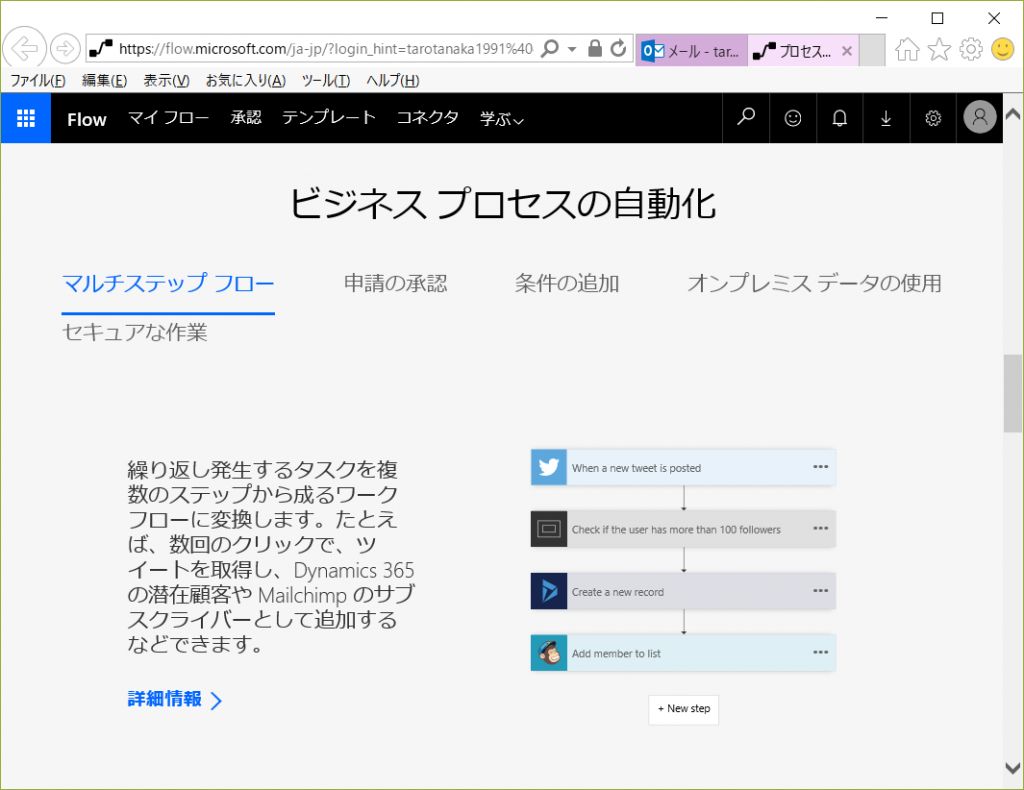
Task: Switch to the メール browser tab
Action: [692, 50]
